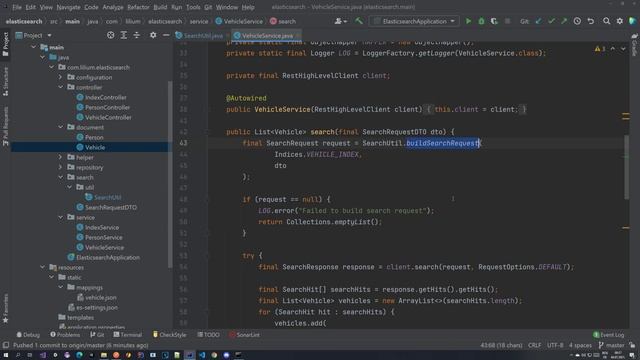Stop the running process button
This screenshot has width=640, height=360.
507,21
